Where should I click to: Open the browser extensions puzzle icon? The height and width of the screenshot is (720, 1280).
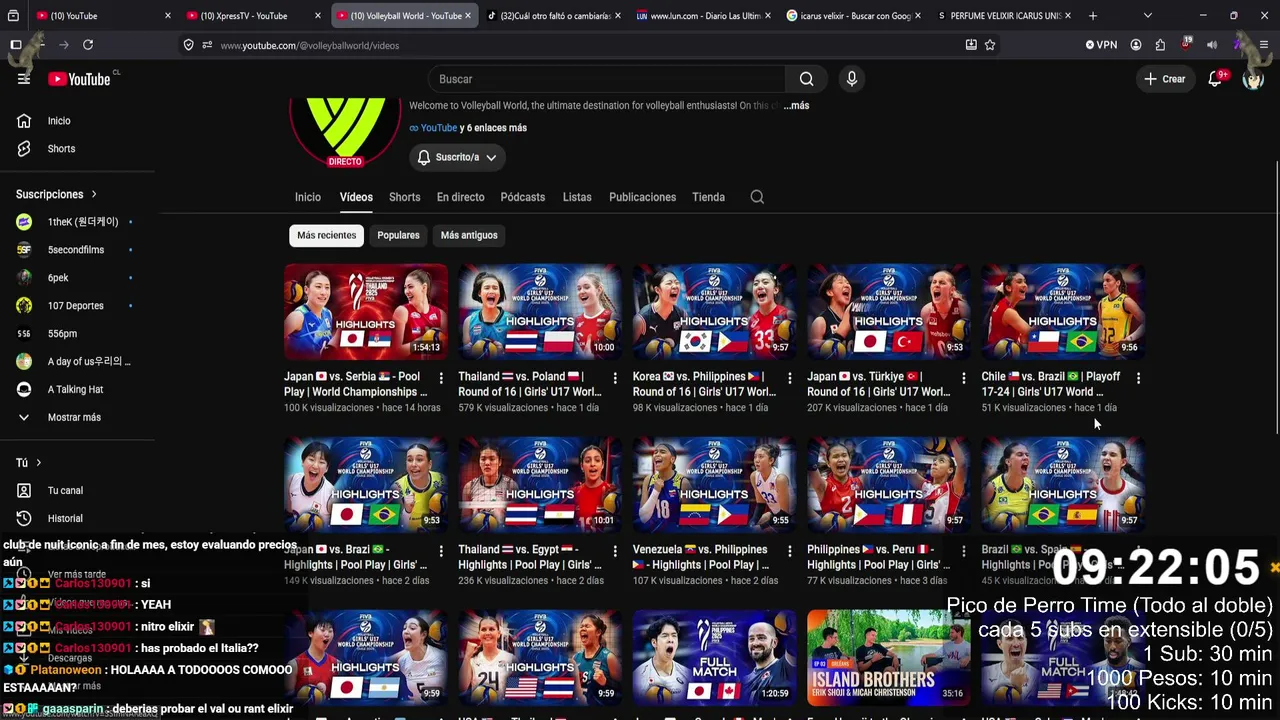(1160, 45)
